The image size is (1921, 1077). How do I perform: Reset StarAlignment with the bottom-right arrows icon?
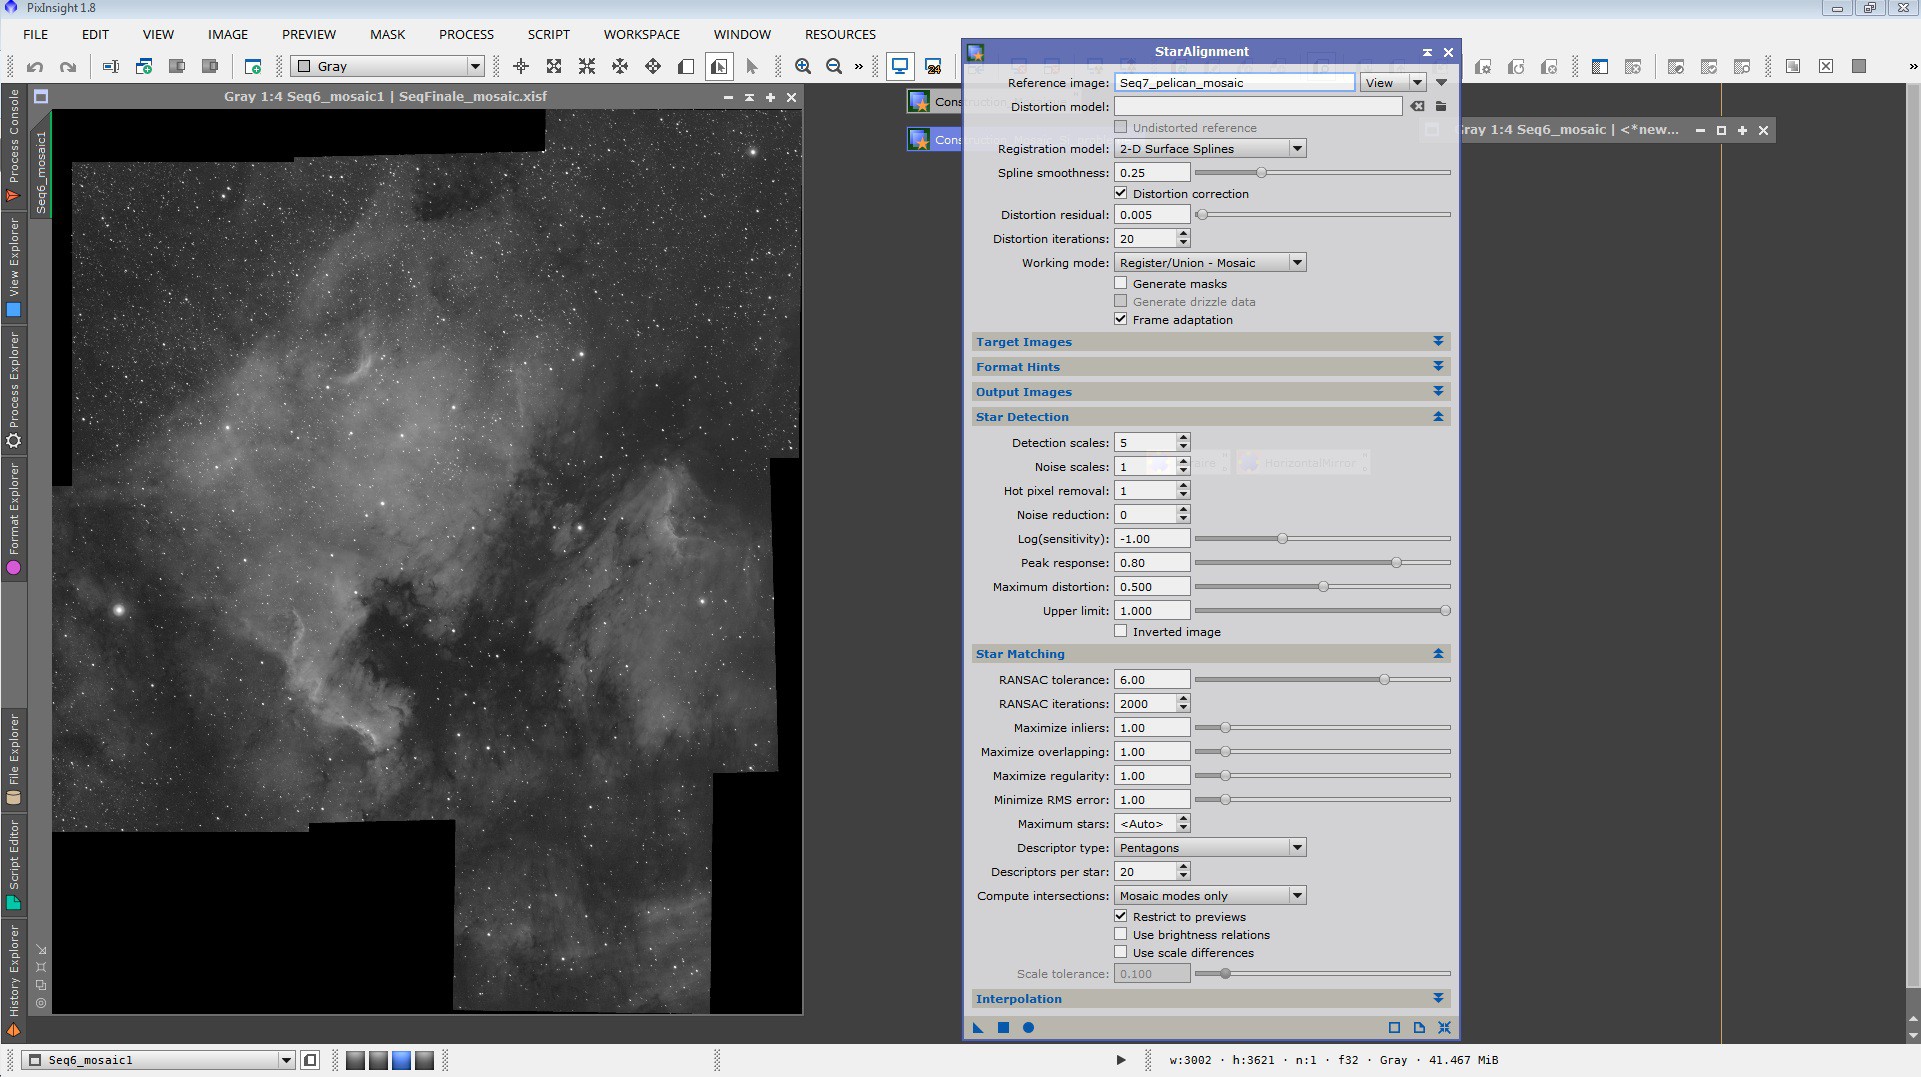[x=1444, y=1027]
